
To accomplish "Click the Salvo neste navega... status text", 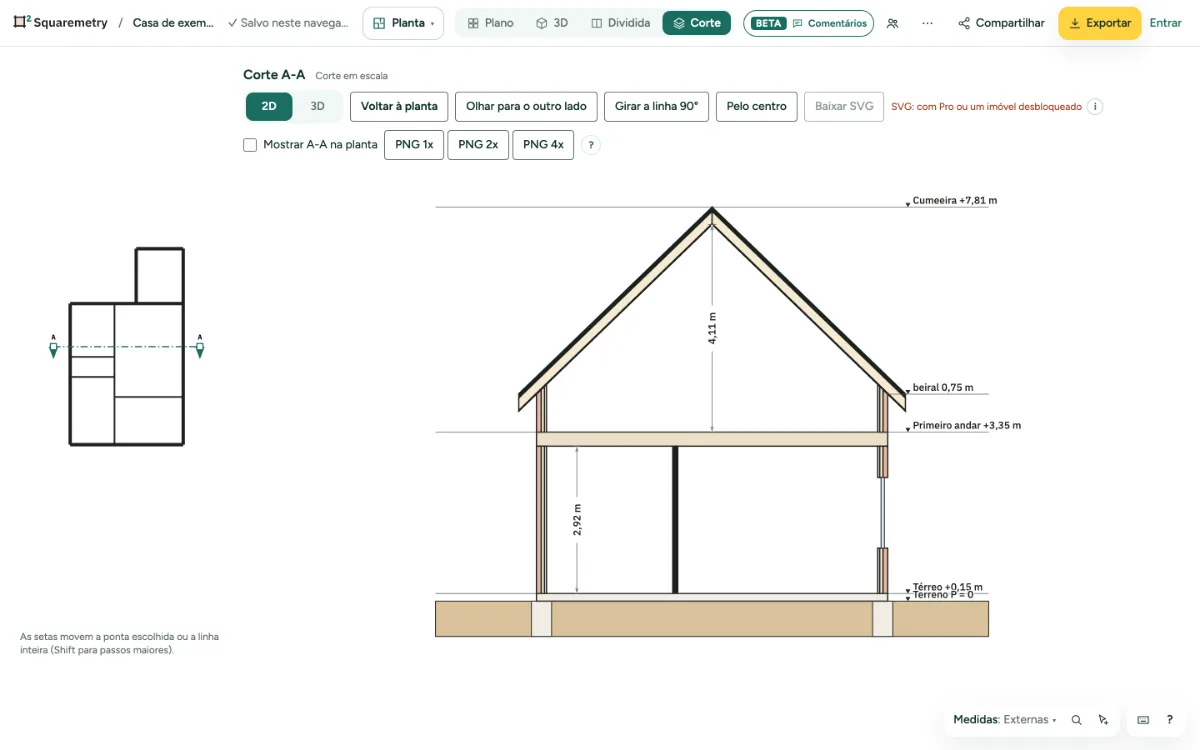I will click(x=288, y=23).
